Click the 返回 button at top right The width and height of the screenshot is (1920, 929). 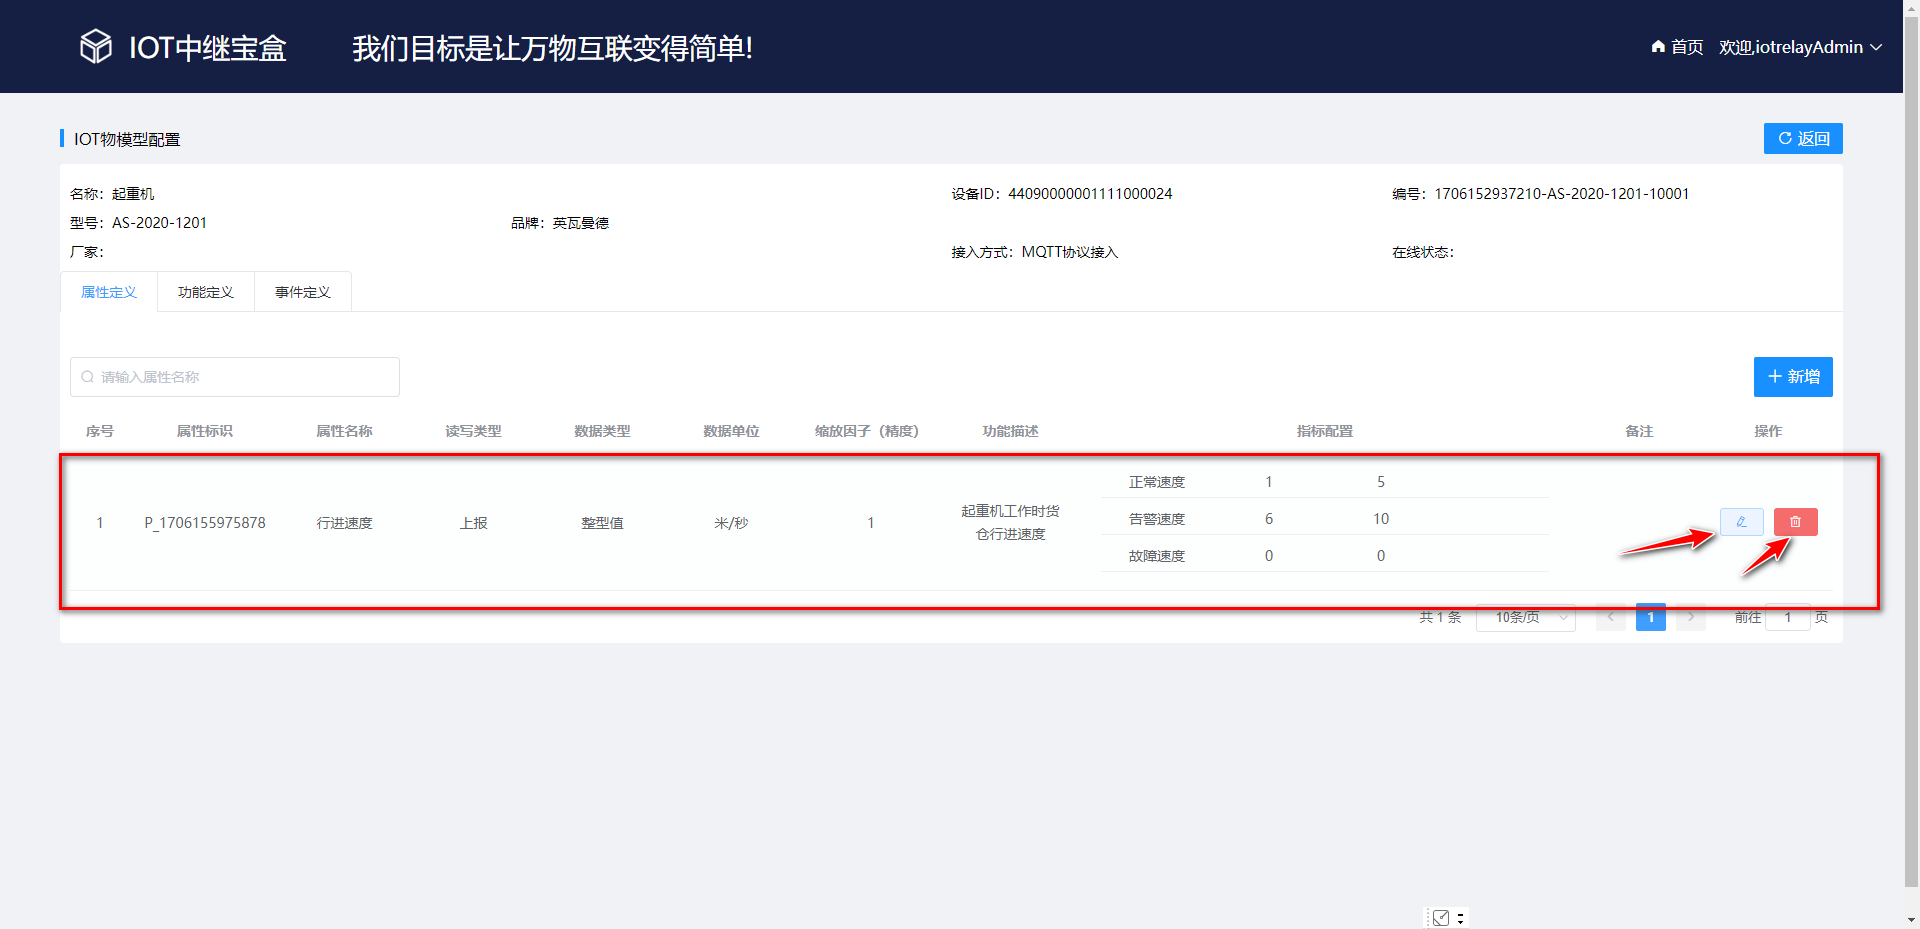(1803, 138)
